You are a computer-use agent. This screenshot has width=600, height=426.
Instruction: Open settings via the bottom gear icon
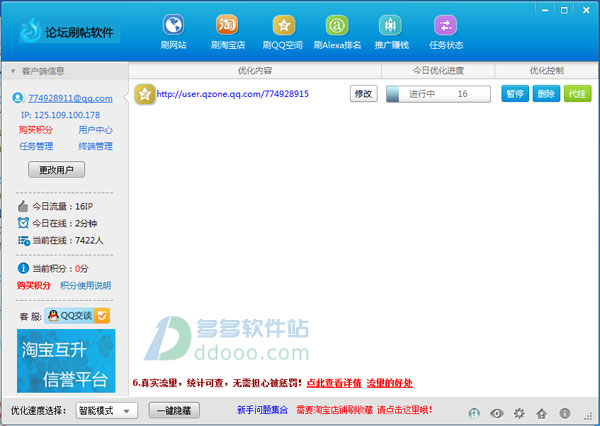click(519, 413)
